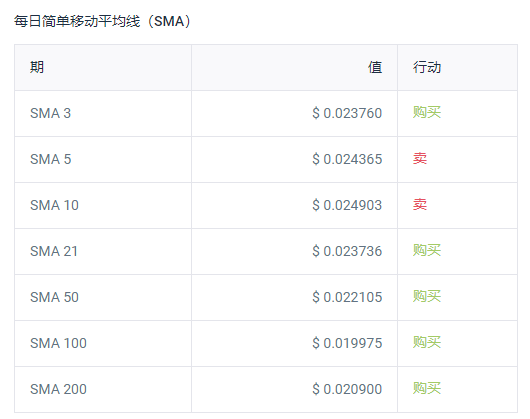
Task: Click the value $ 0.019975
Action: [347, 343]
